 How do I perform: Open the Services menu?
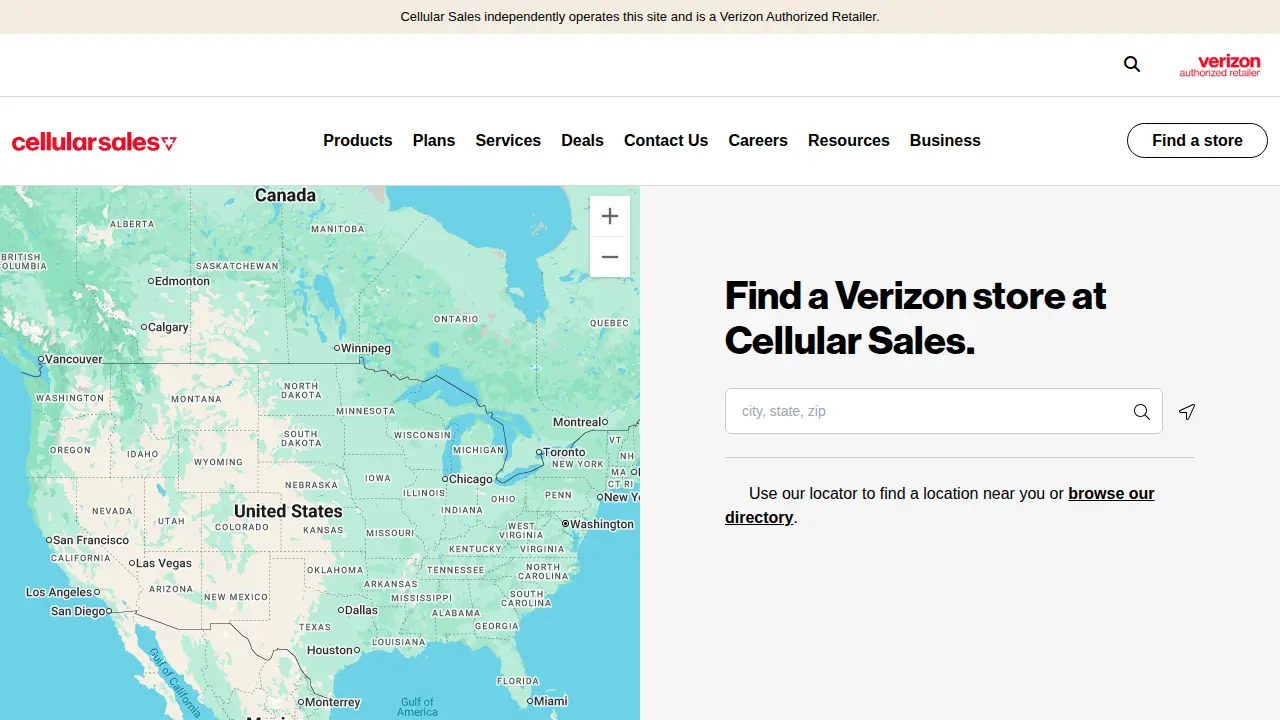click(x=508, y=141)
